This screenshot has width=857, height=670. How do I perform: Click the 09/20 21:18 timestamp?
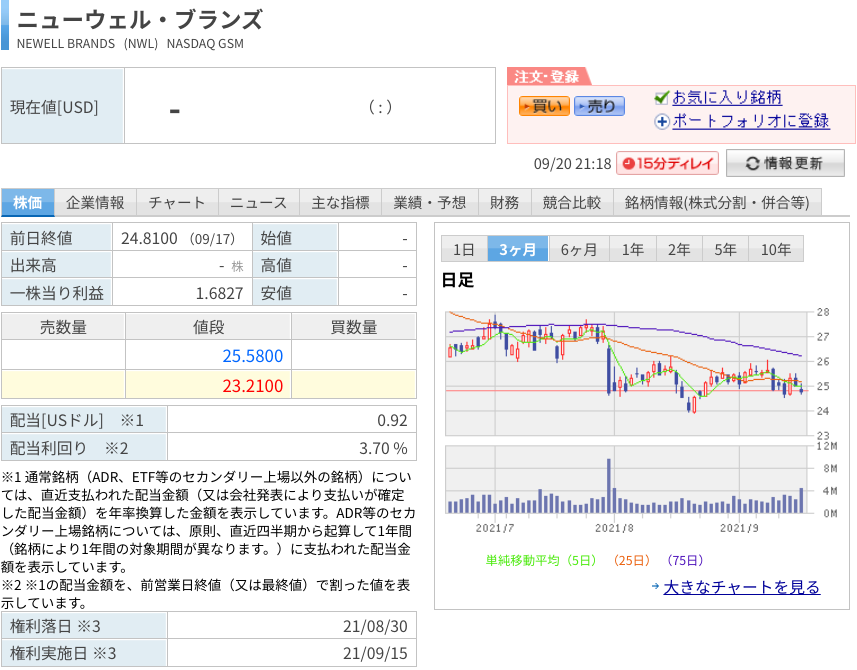(572, 164)
